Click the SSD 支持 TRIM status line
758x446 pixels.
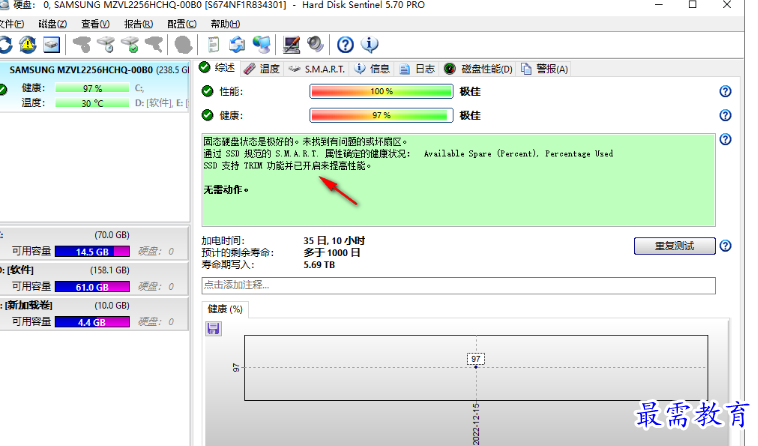coord(287,166)
